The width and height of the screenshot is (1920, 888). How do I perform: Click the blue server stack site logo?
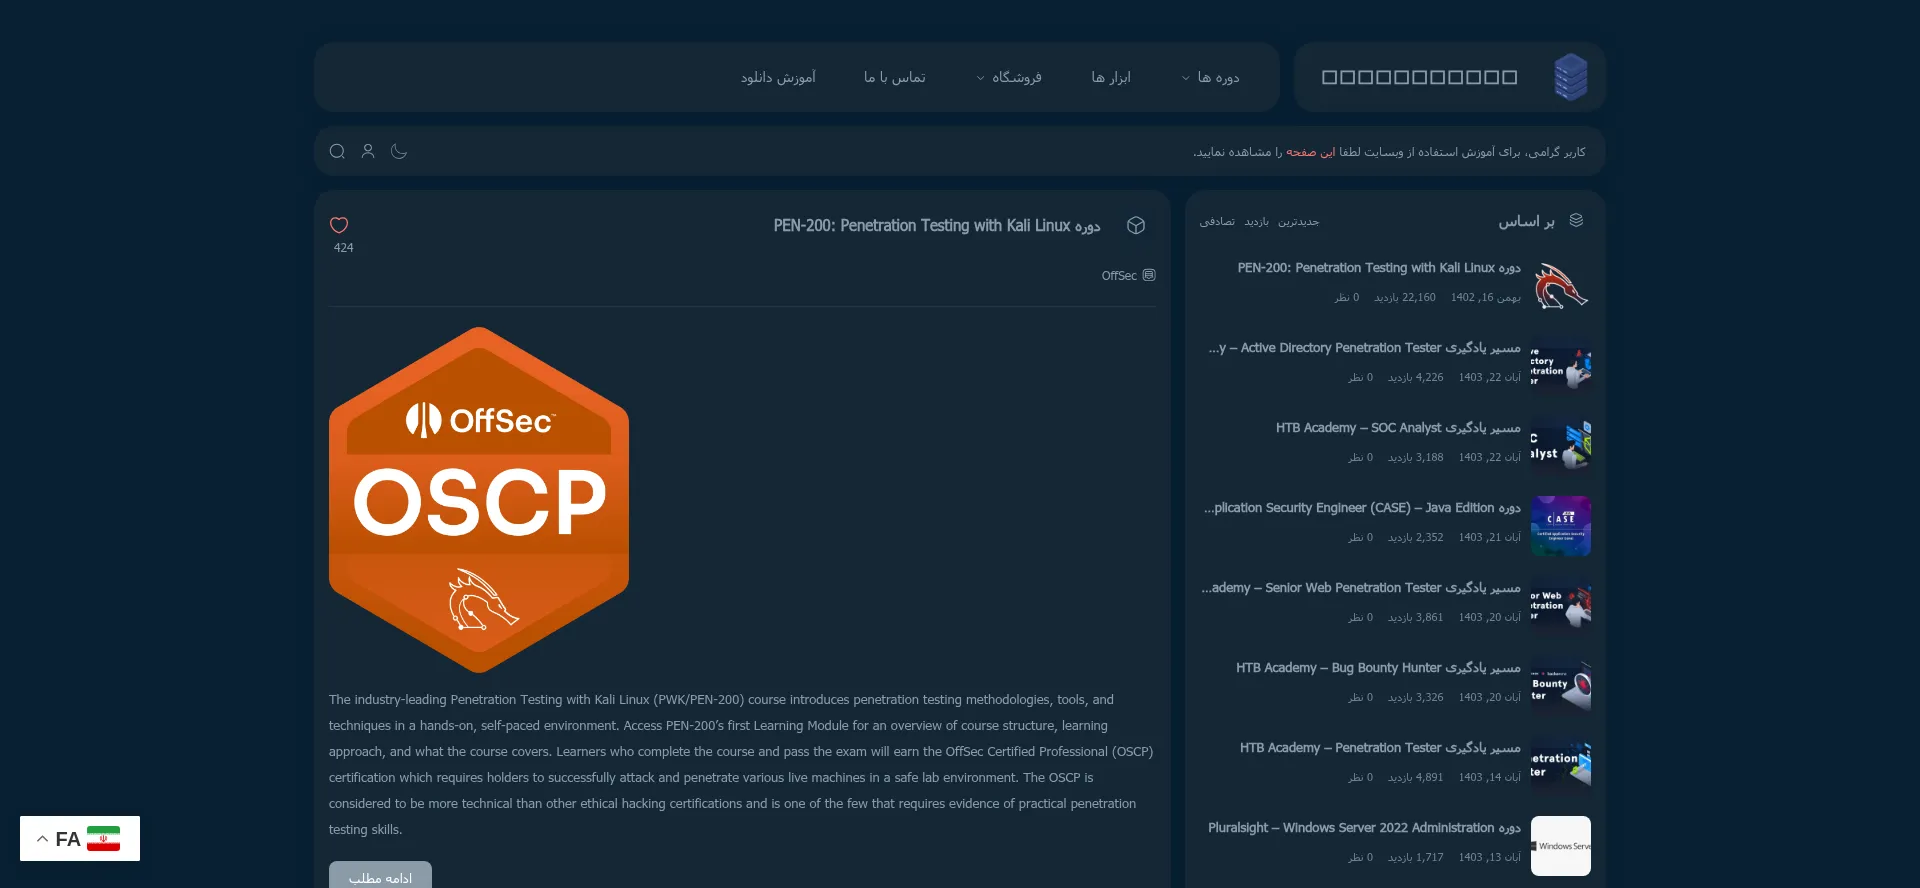point(1570,77)
